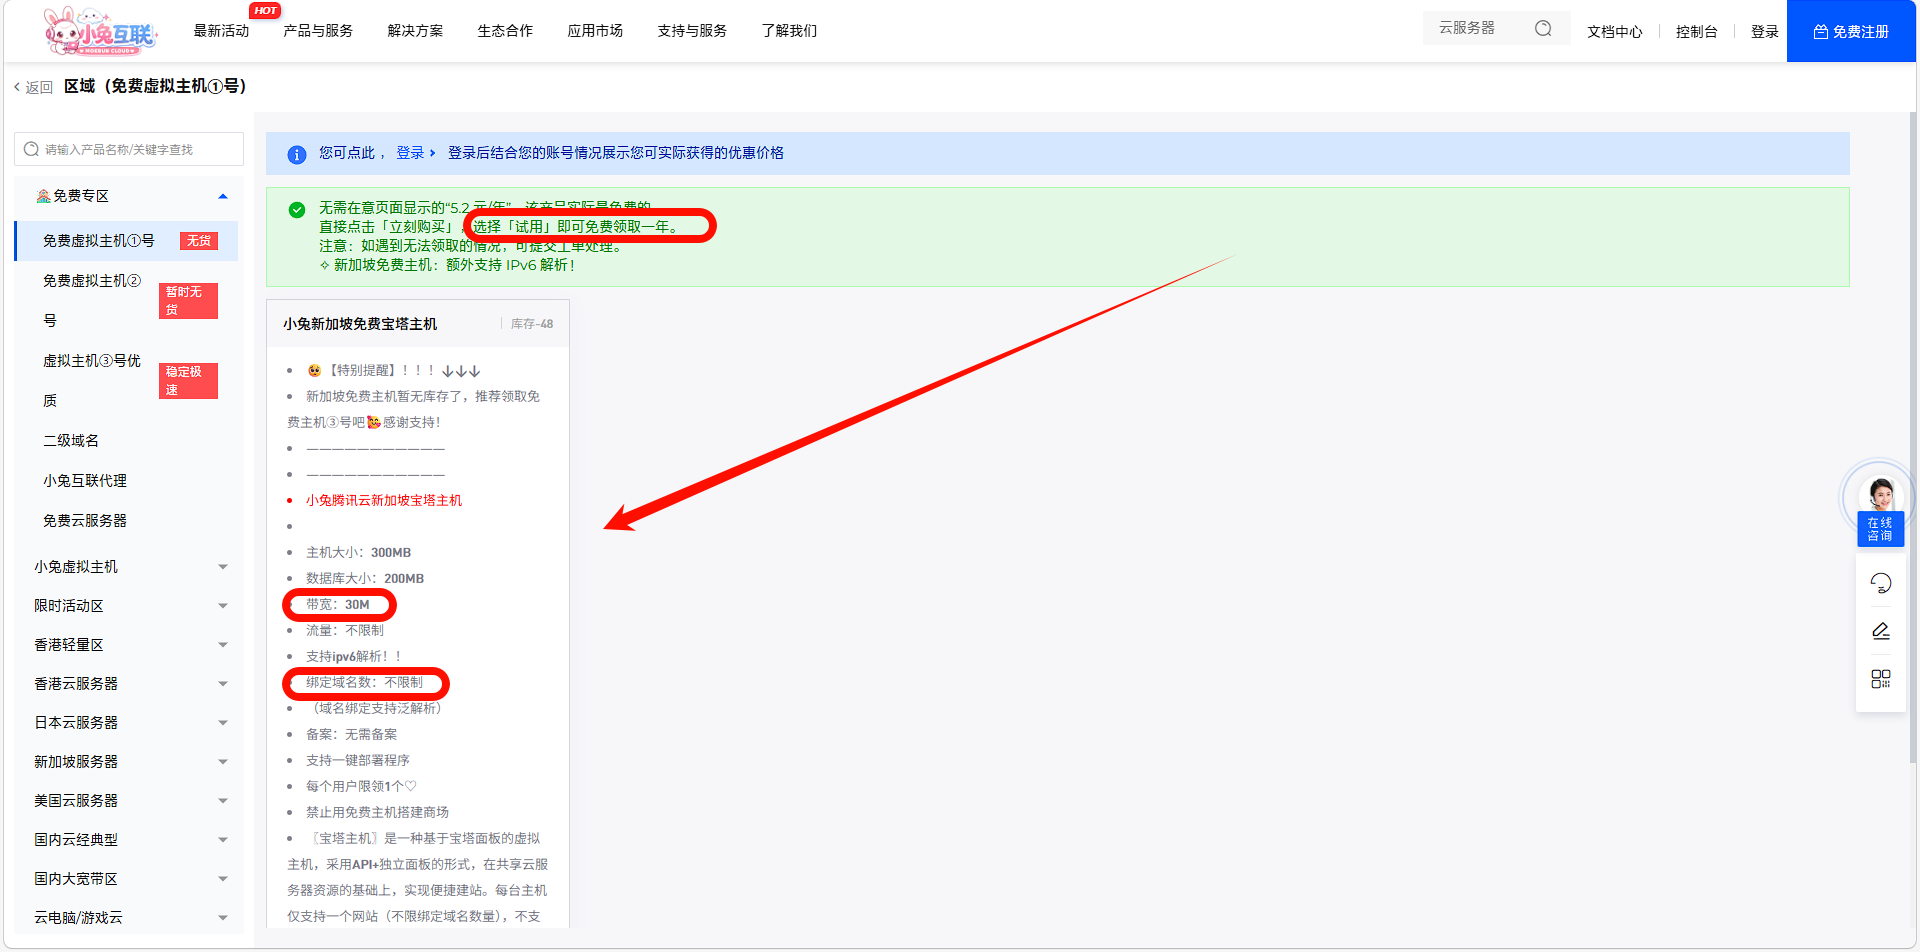Click the 免费注册 button

point(1850,32)
